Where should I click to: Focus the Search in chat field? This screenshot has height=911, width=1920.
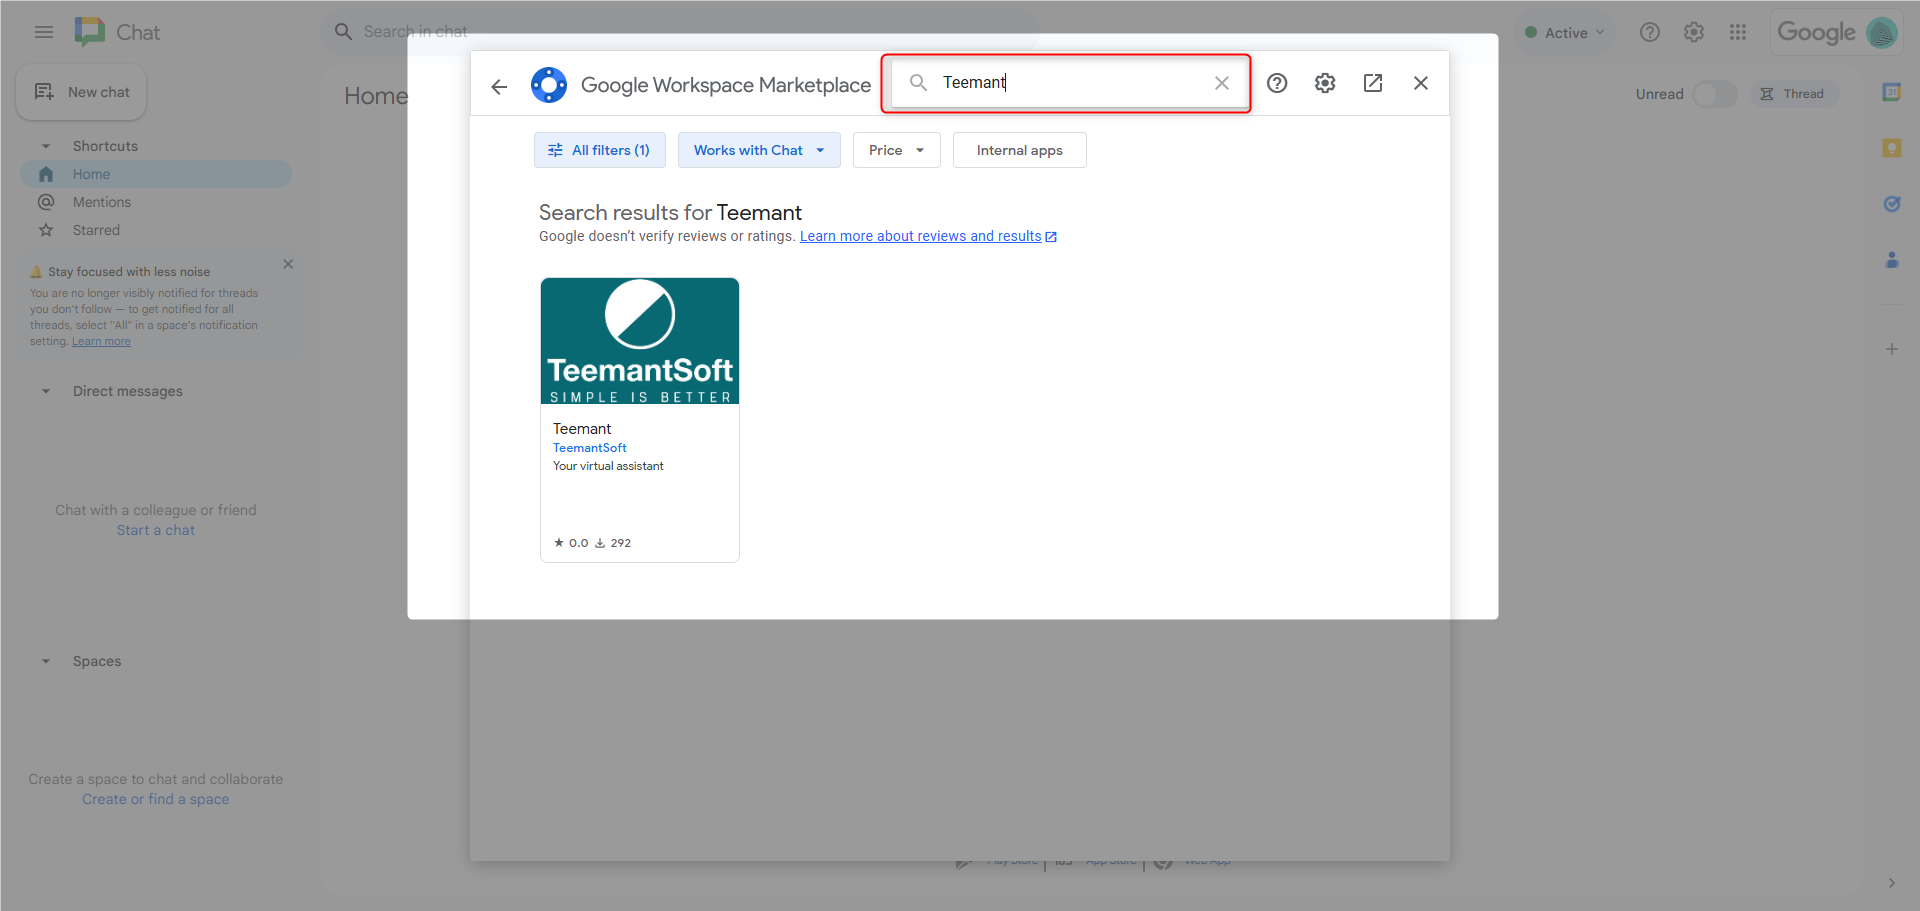click(680, 32)
